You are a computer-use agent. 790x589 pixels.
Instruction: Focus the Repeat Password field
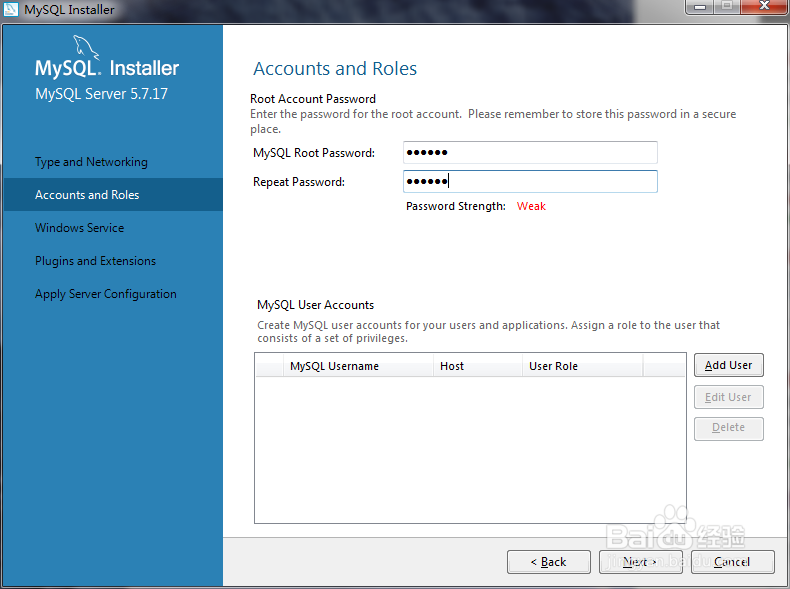pos(530,181)
